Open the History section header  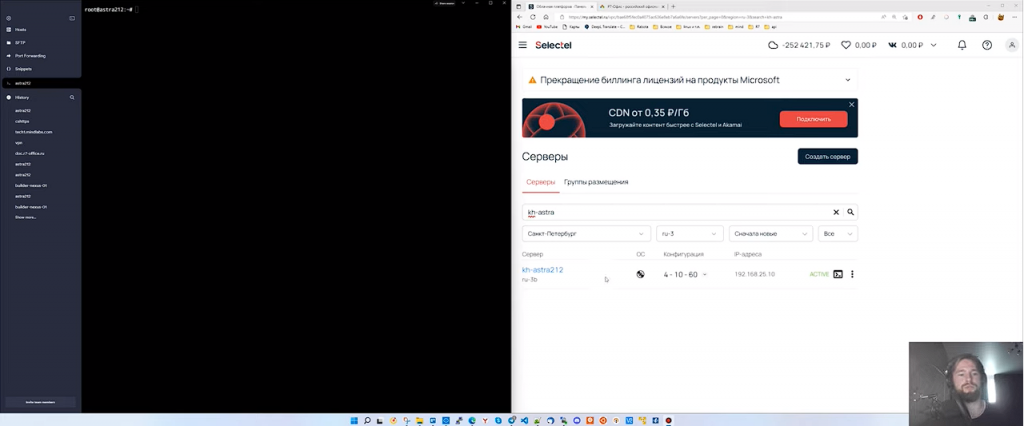22,97
